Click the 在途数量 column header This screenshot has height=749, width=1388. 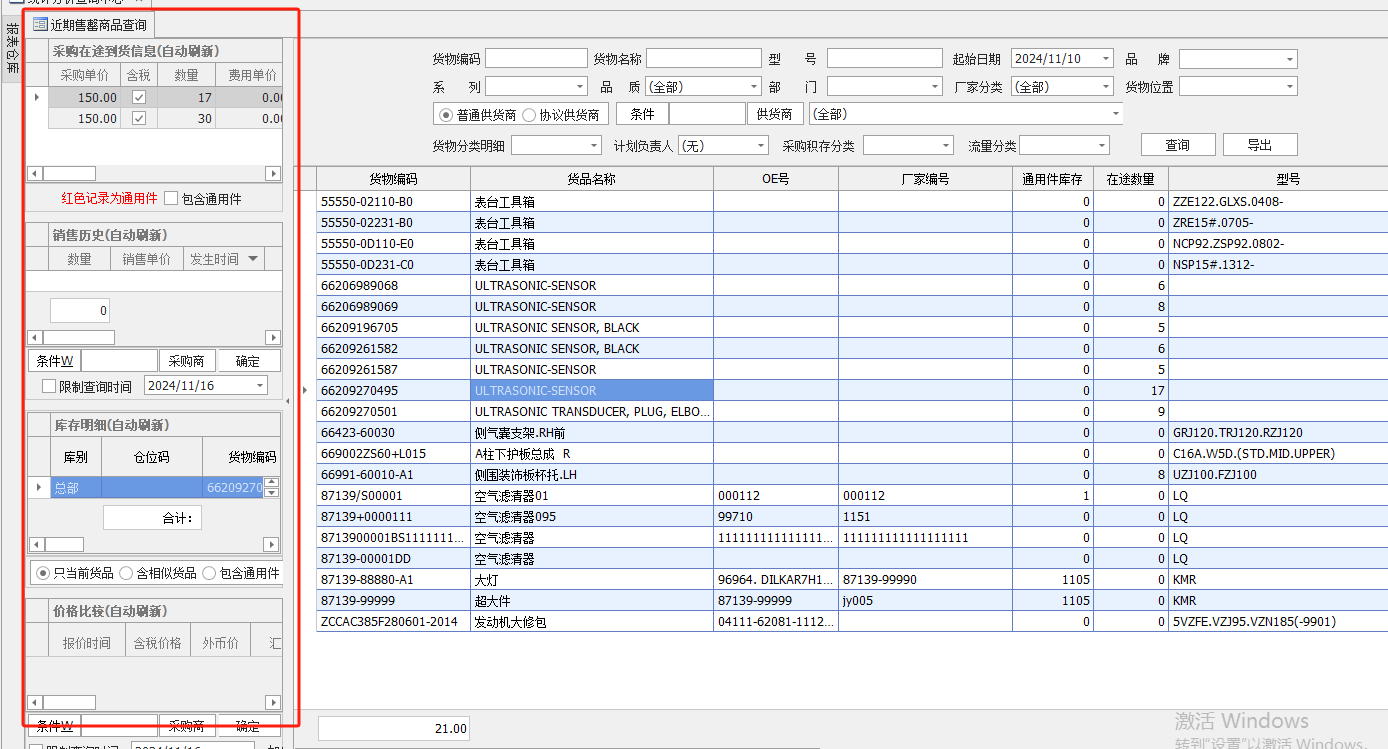click(x=1130, y=179)
